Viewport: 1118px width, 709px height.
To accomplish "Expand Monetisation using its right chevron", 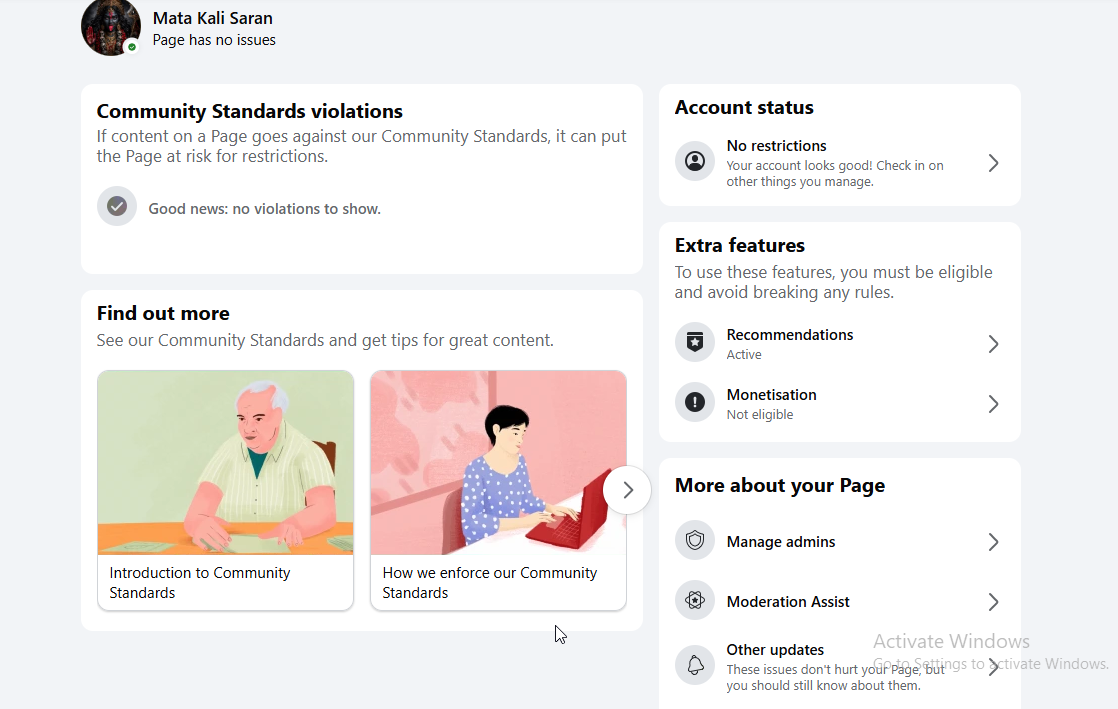I will pos(993,404).
